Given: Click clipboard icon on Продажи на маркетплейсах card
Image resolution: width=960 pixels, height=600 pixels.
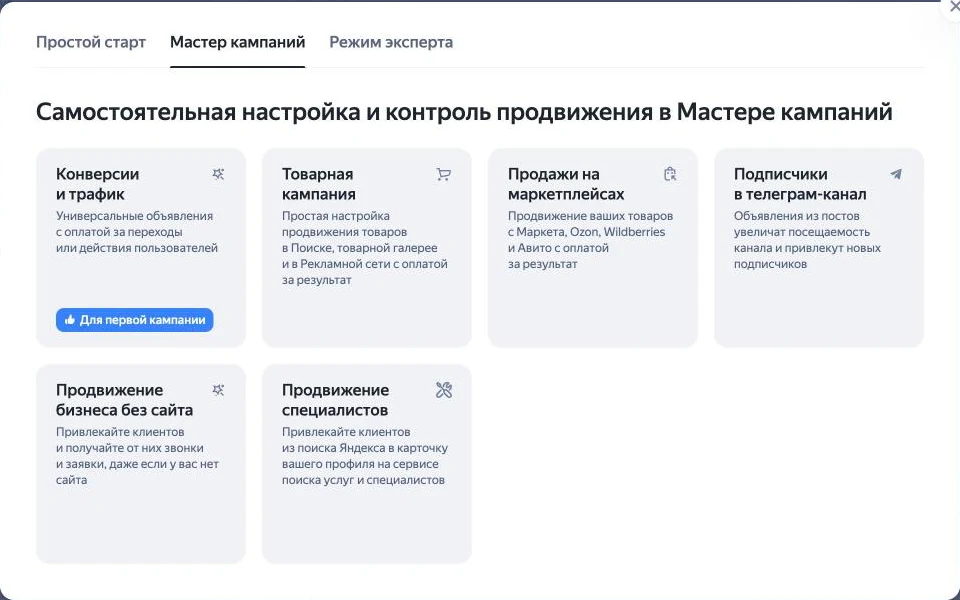Looking at the screenshot, I should pyautogui.click(x=670, y=174).
